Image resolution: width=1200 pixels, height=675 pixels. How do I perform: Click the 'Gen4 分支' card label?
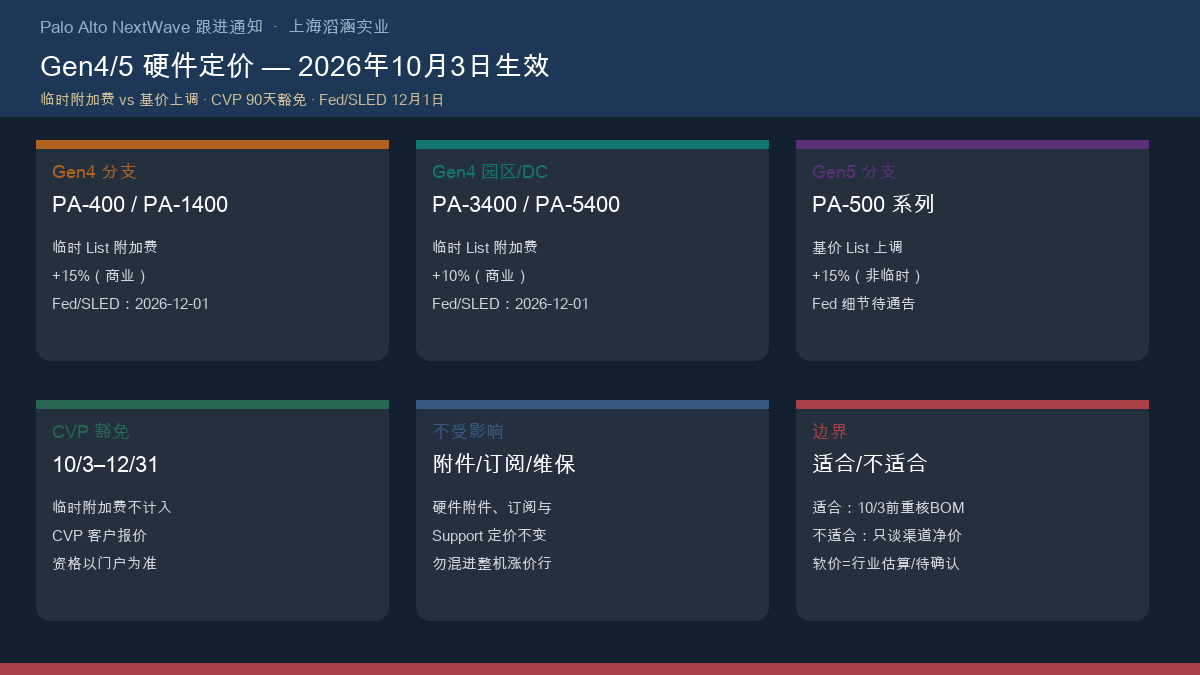94,172
